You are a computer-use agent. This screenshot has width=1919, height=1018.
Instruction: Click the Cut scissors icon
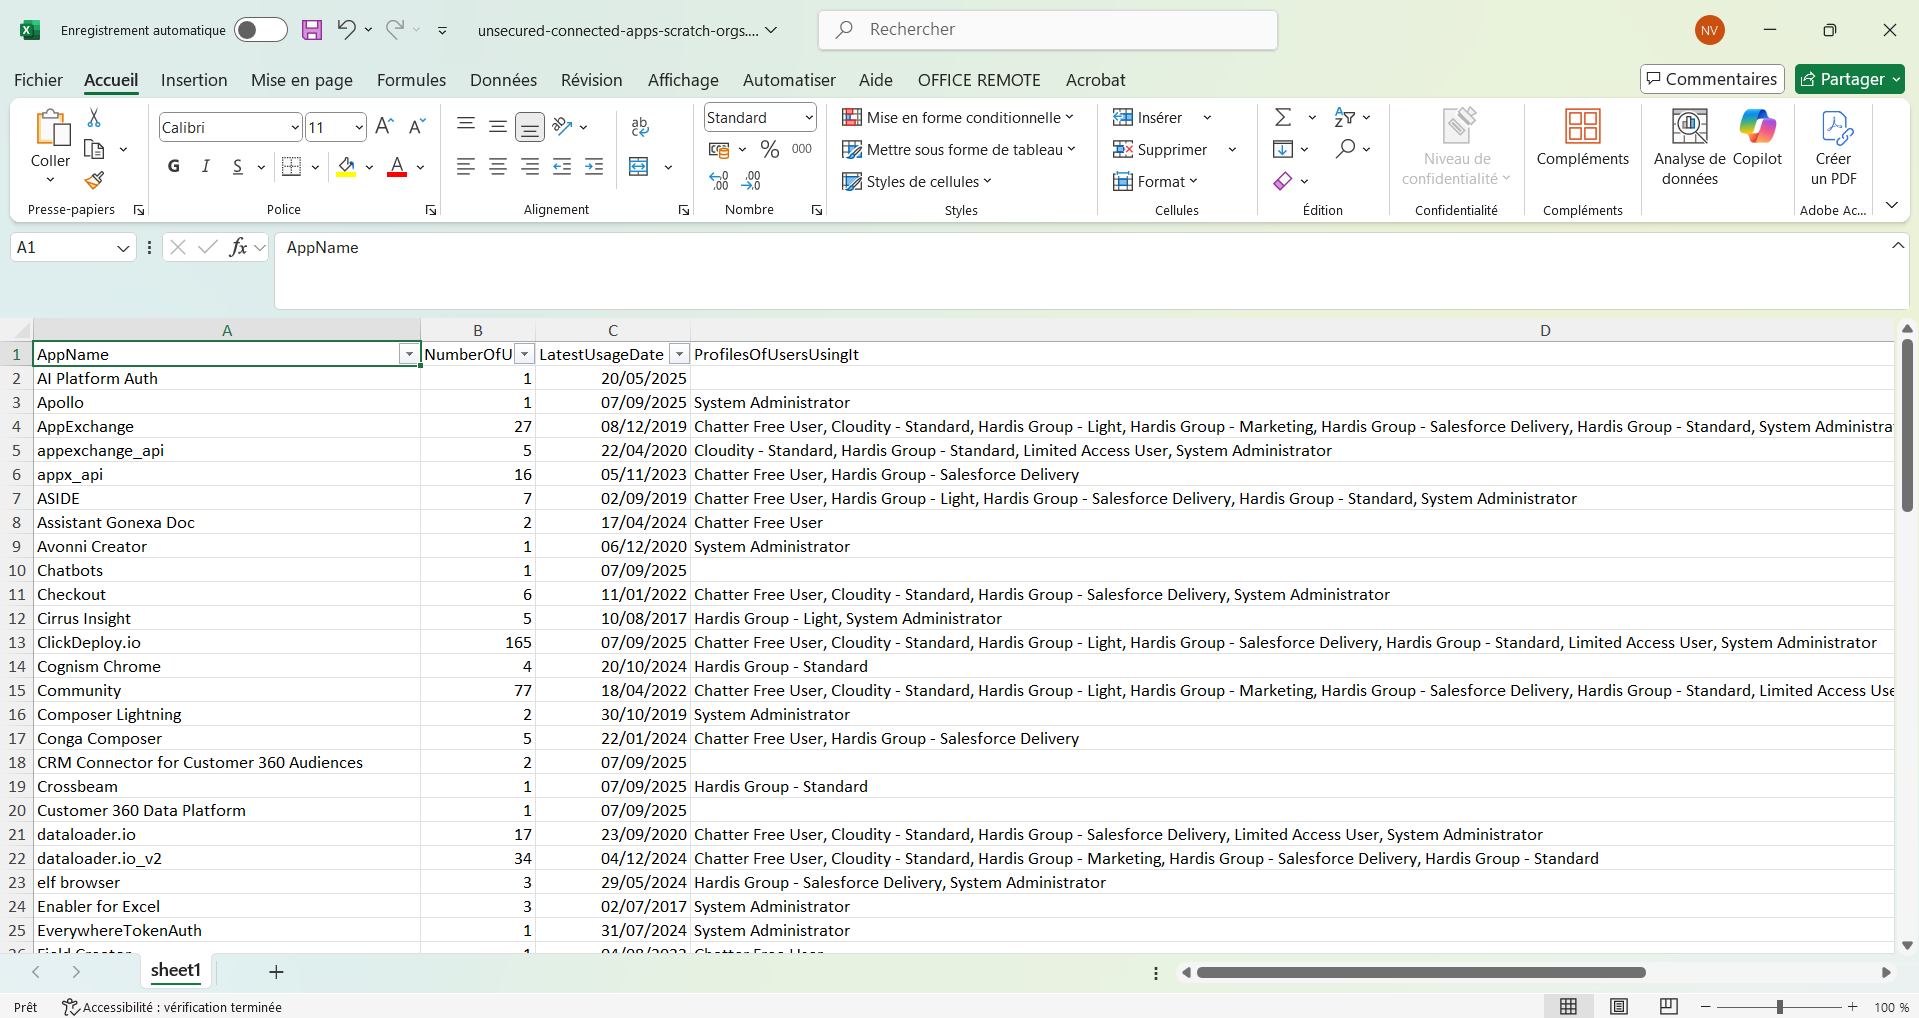94,118
